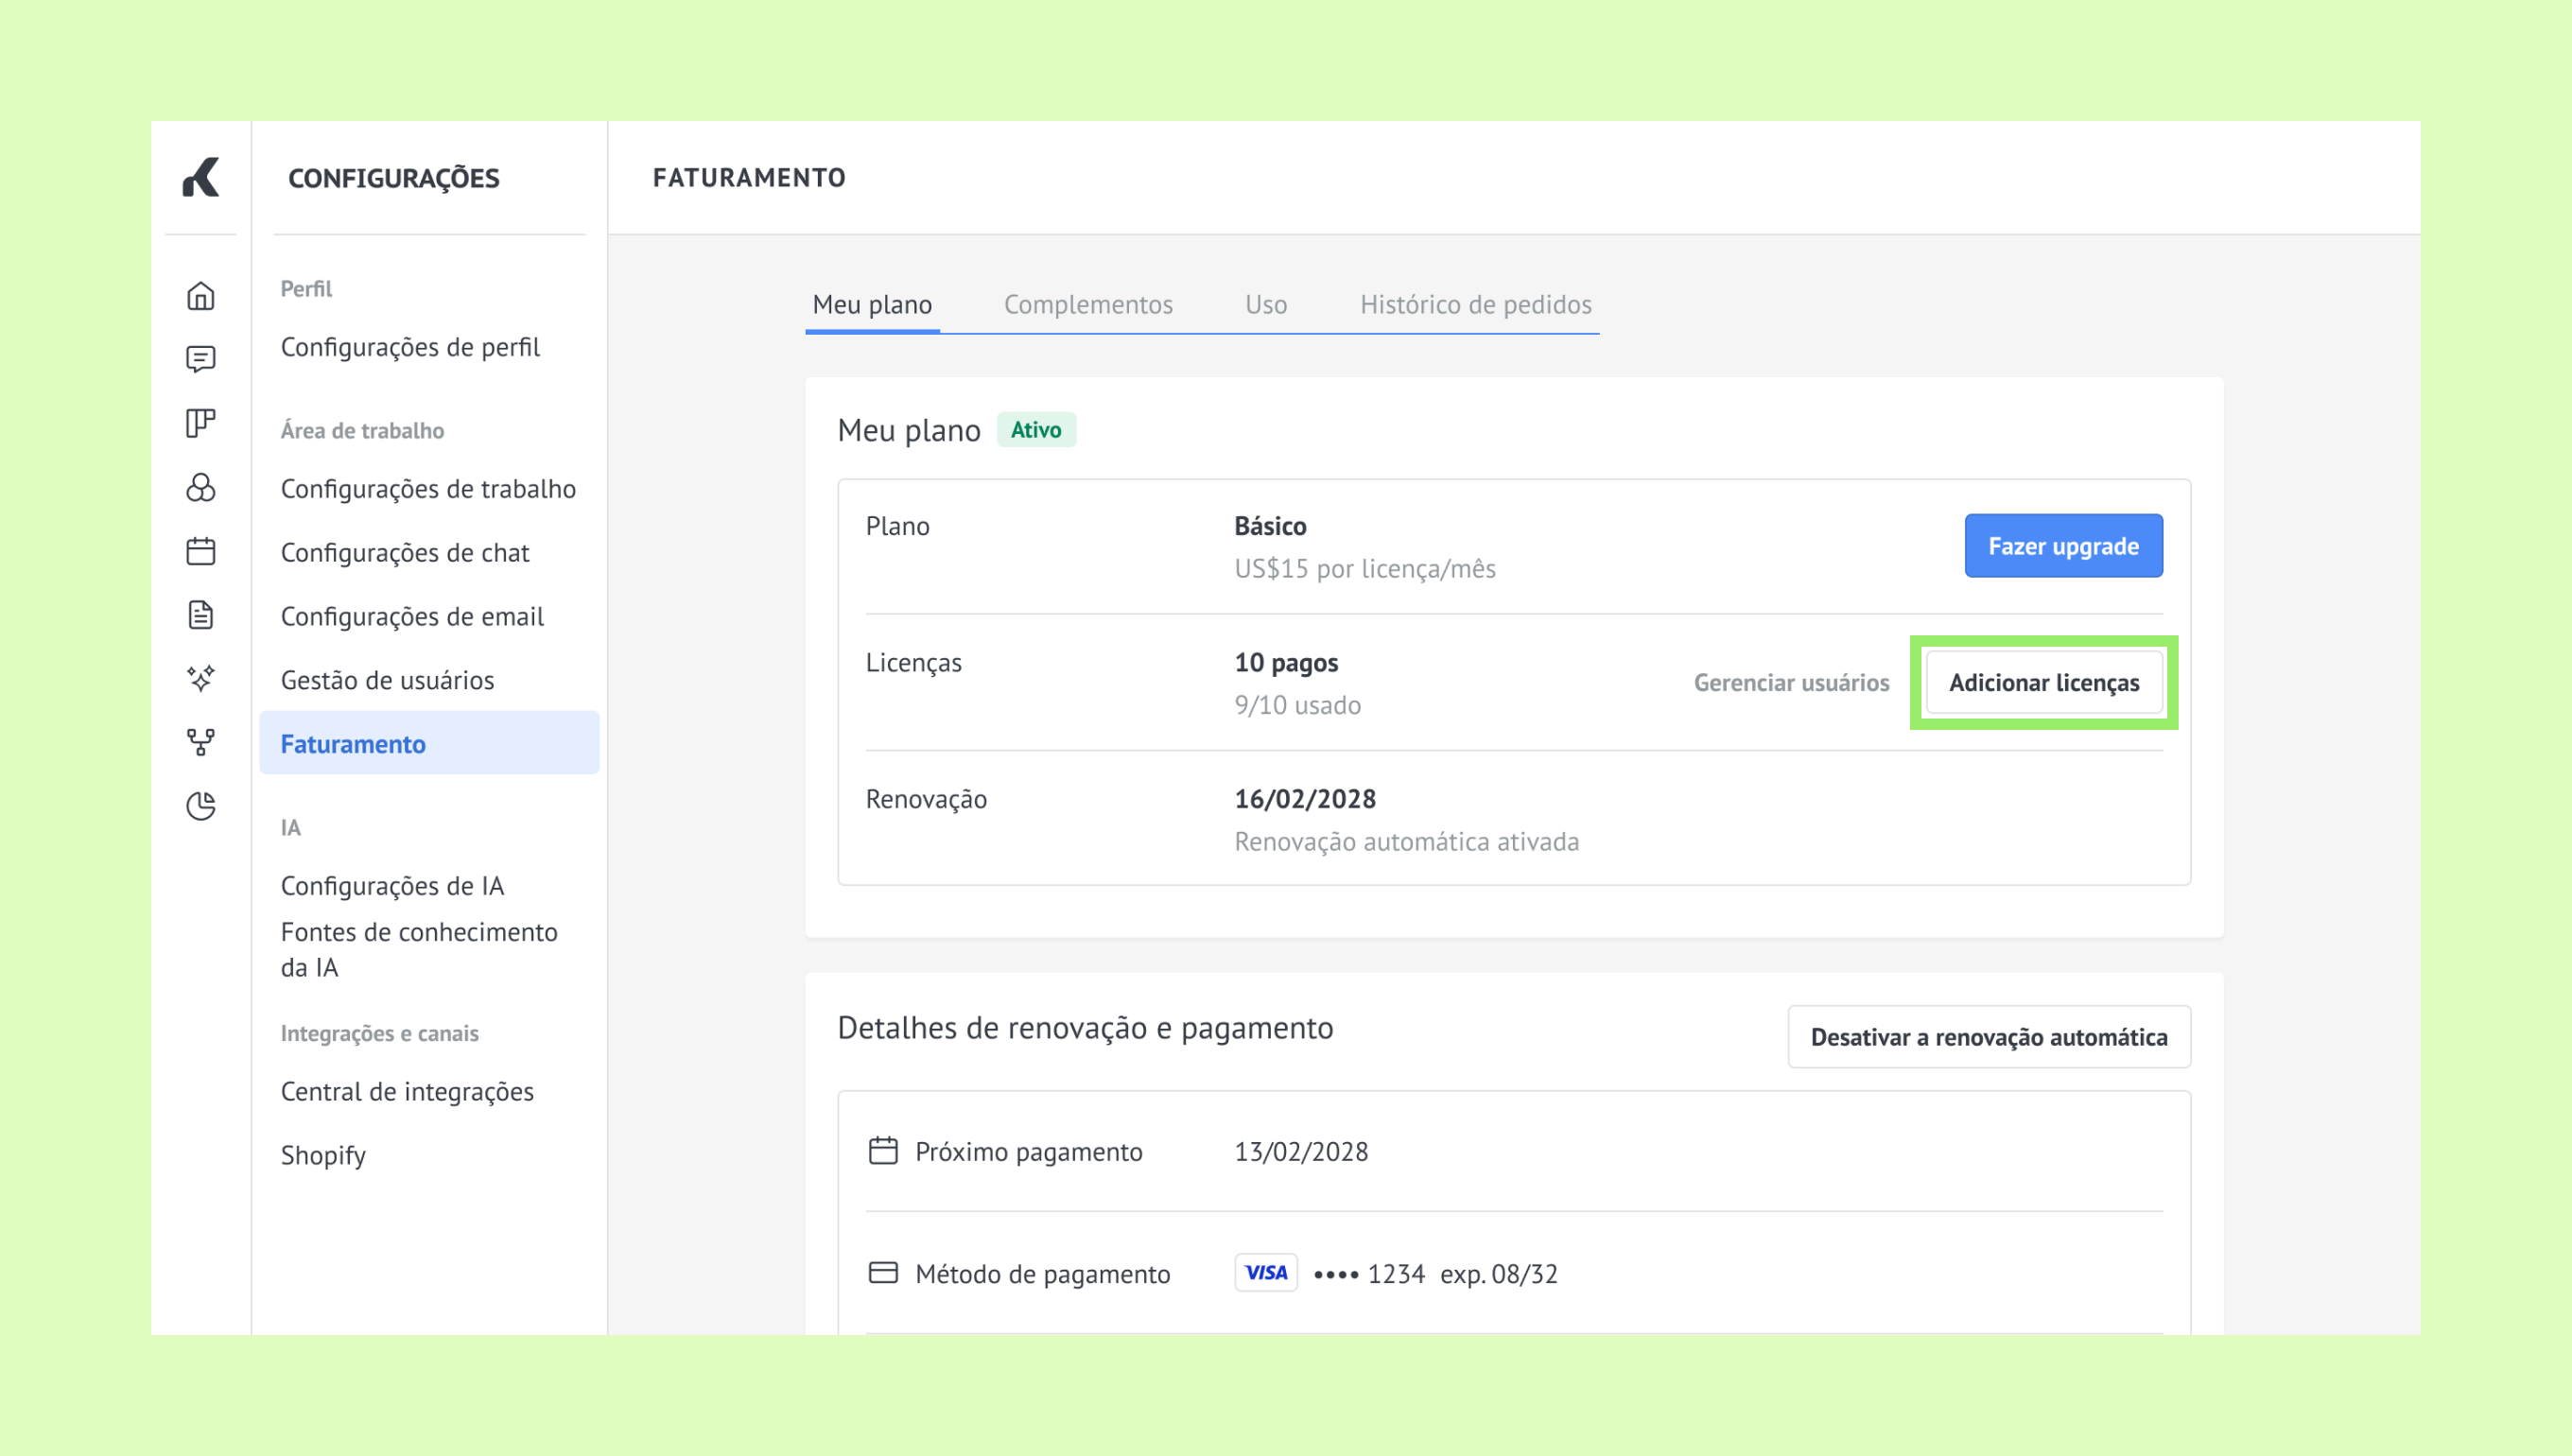The height and width of the screenshot is (1456, 2572).
Task: Click the next payment date 13/02/2028
Action: 1301,1152
